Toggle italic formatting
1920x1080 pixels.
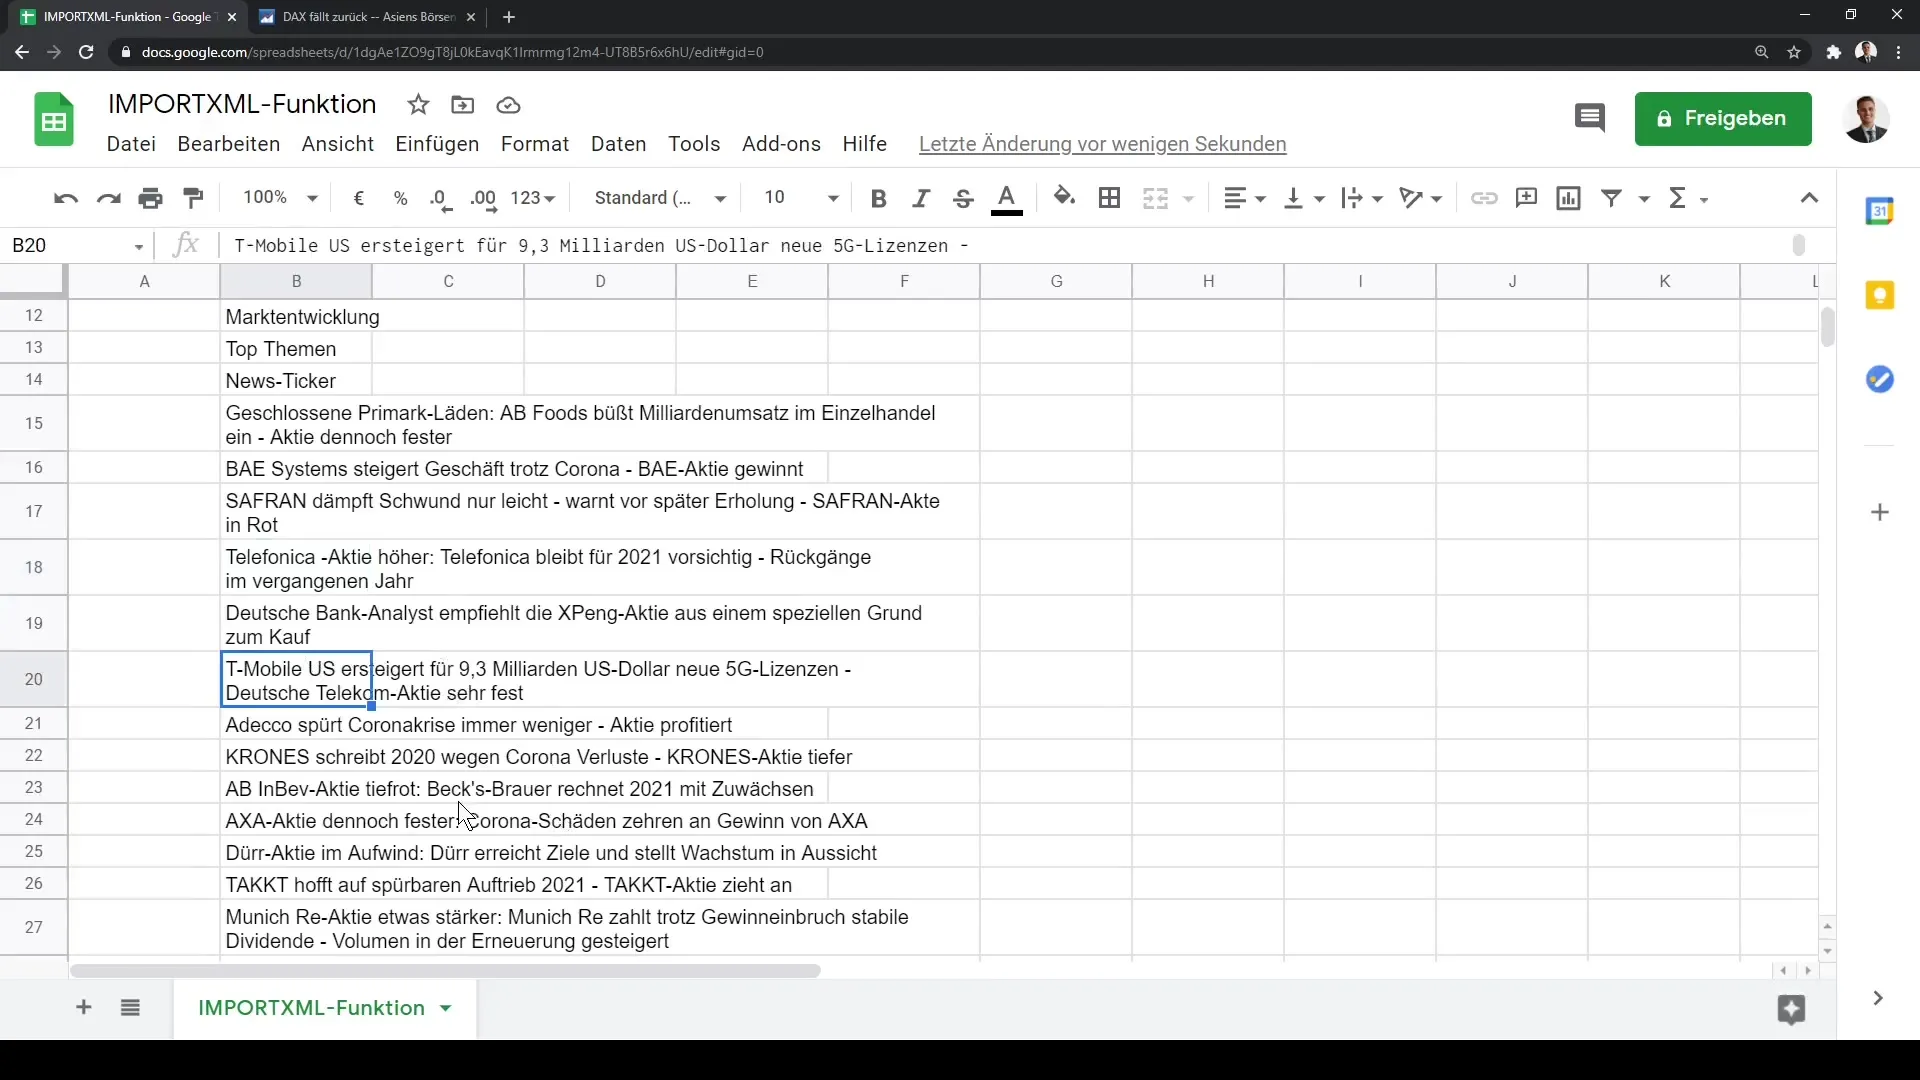(921, 198)
